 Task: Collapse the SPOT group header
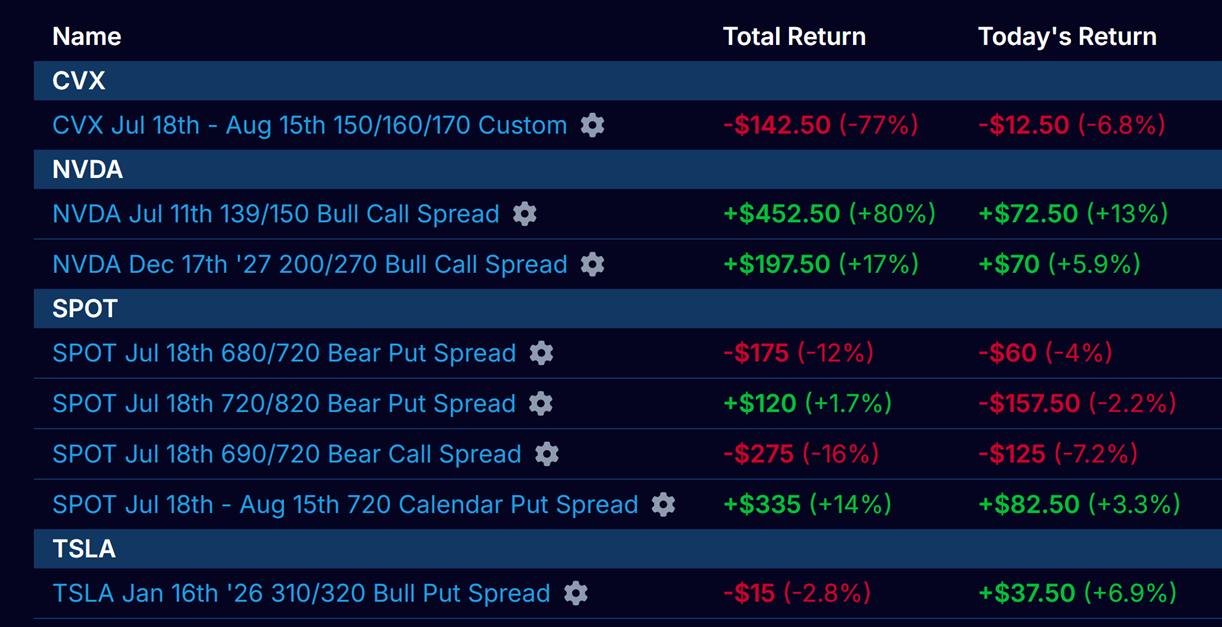point(85,309)
